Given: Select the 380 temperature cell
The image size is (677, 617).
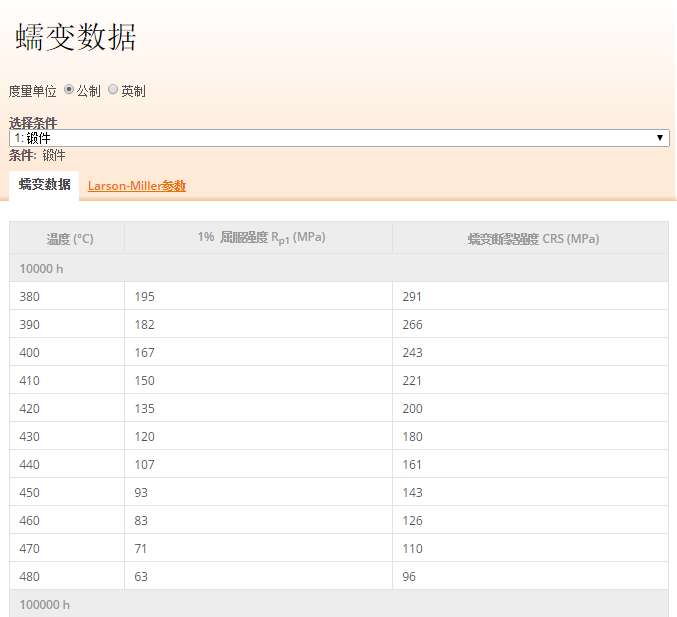Looking at the screenshot, I should point(30,296).
